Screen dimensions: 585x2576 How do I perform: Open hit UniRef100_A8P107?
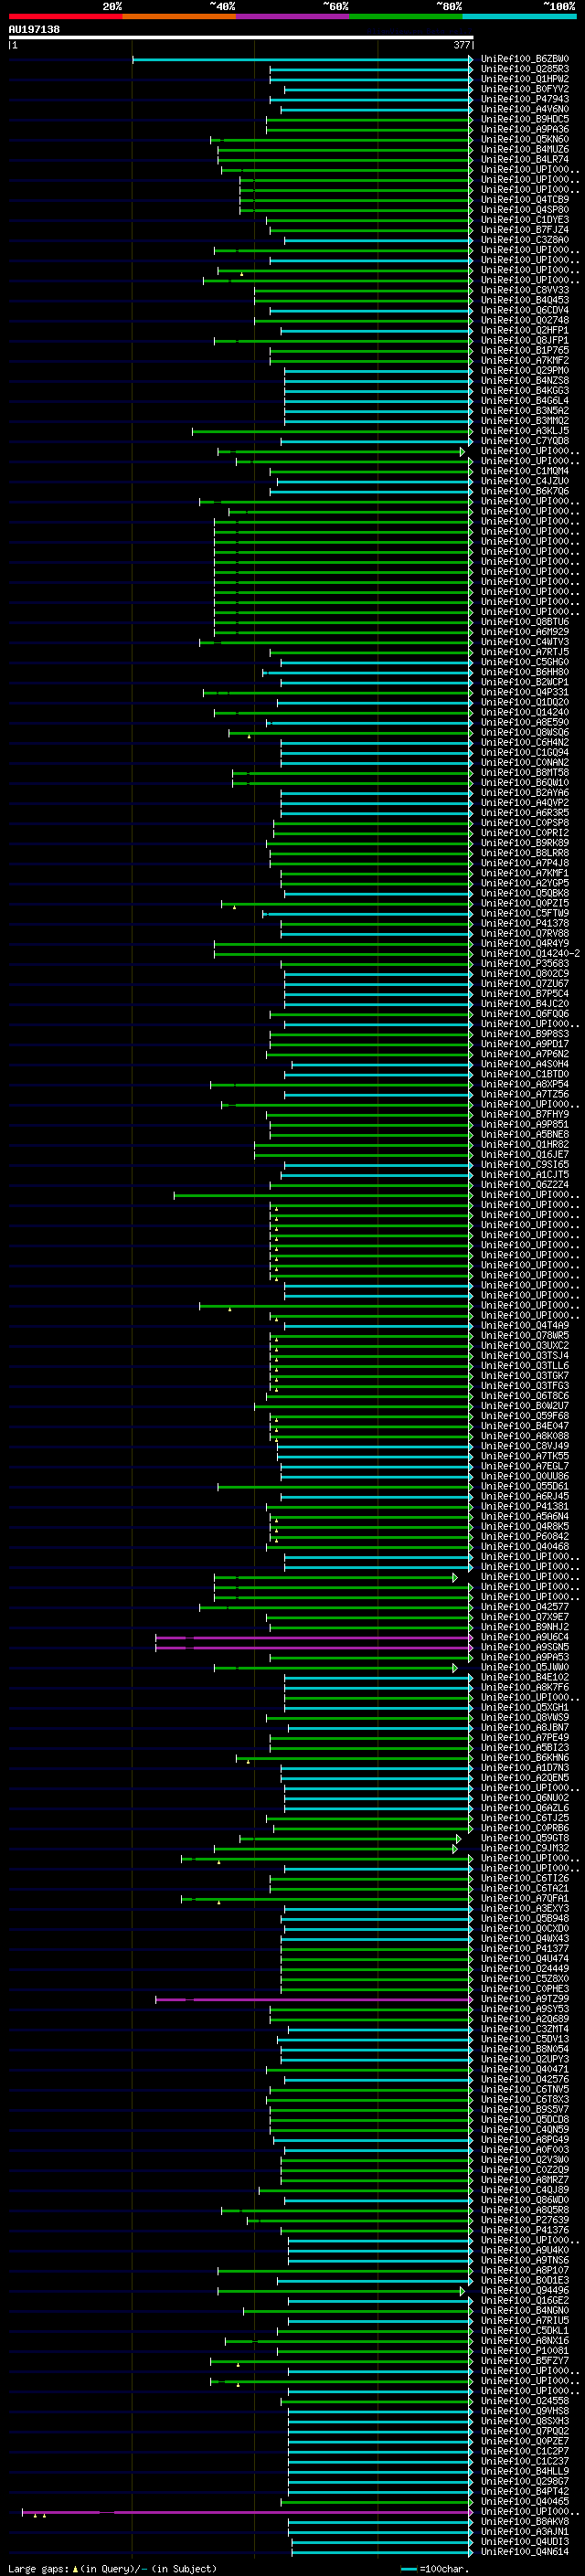tap(525, 2270)
